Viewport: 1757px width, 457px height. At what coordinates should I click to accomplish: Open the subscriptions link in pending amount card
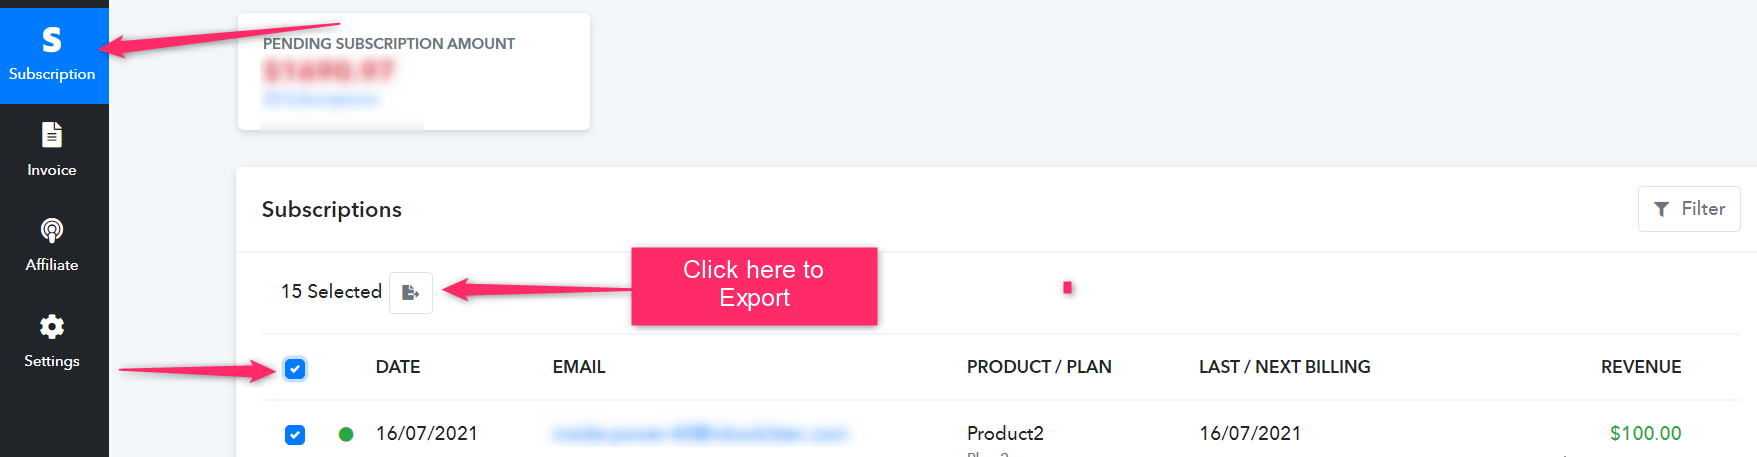[321, 99]
